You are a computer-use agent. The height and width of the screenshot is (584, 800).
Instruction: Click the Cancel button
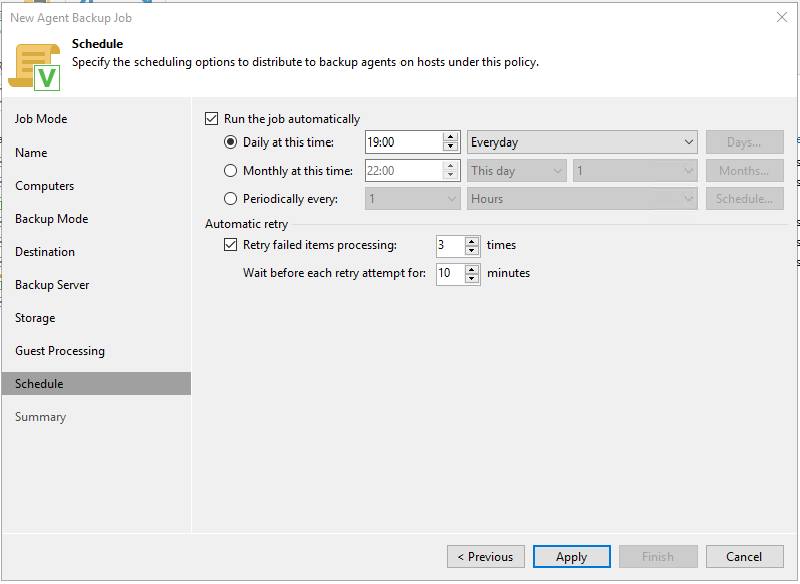pos(744,557)
